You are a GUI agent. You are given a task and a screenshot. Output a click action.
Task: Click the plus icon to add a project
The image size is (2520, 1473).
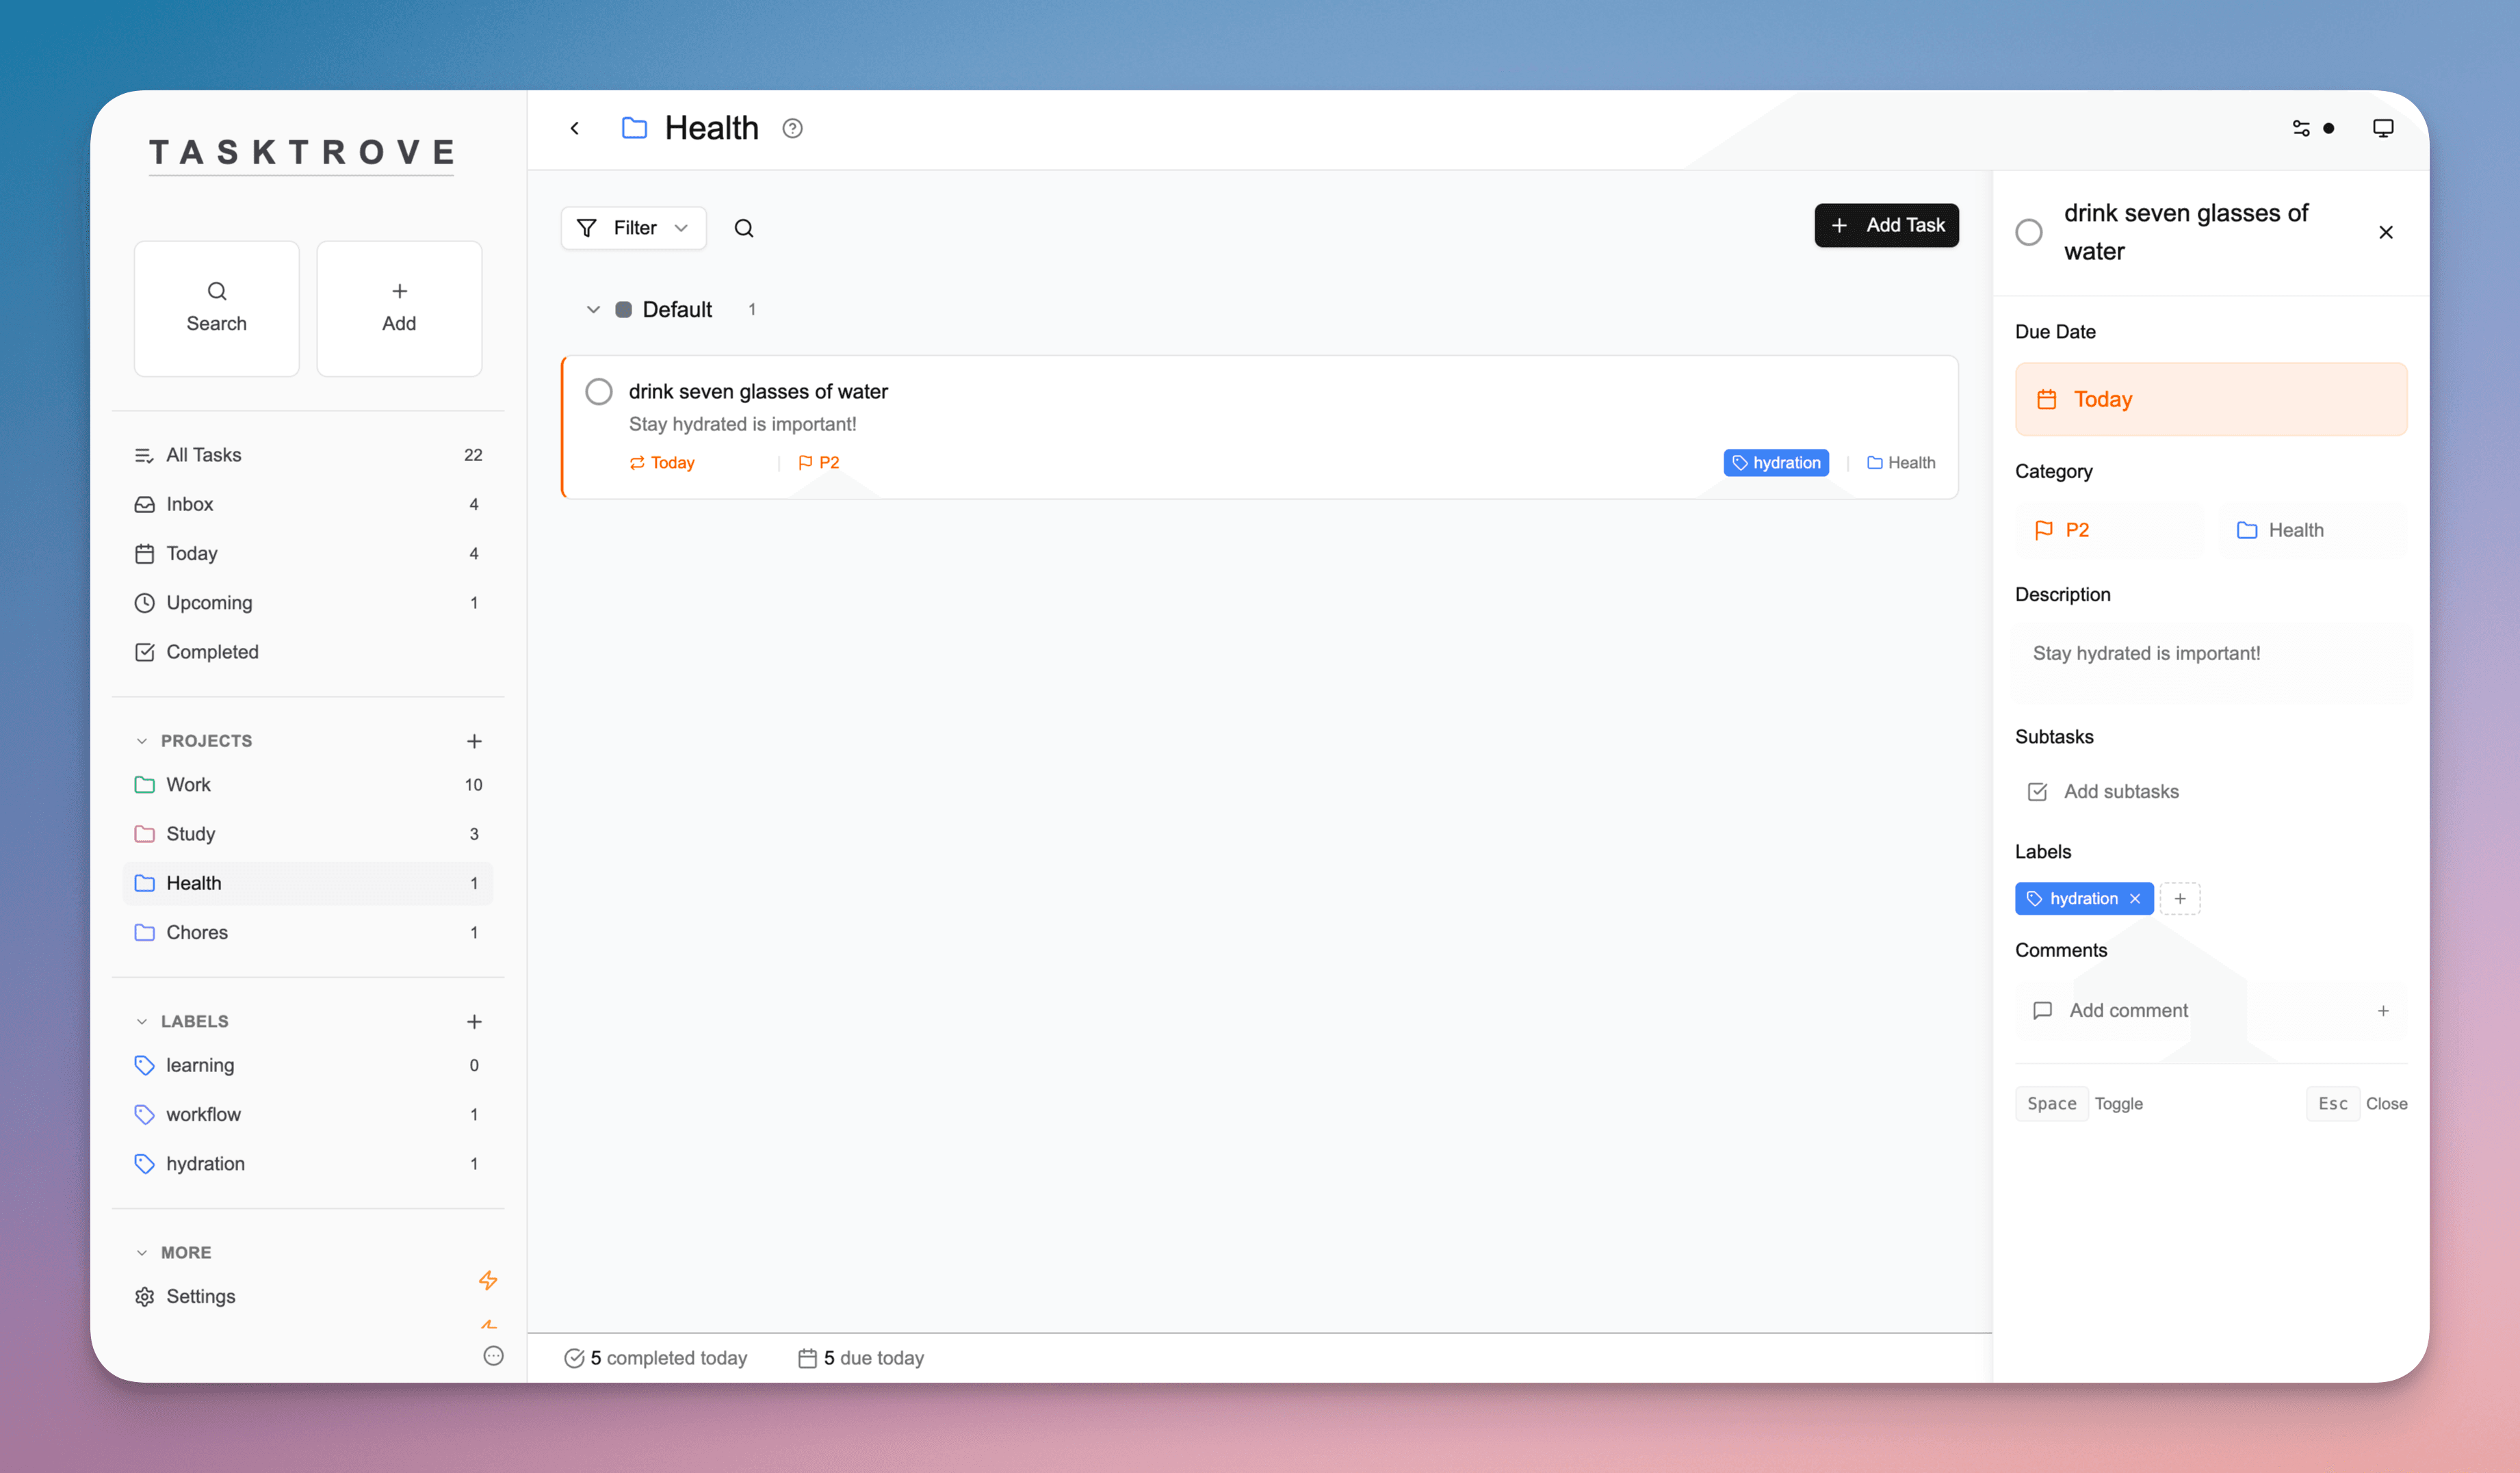[474, 741]
